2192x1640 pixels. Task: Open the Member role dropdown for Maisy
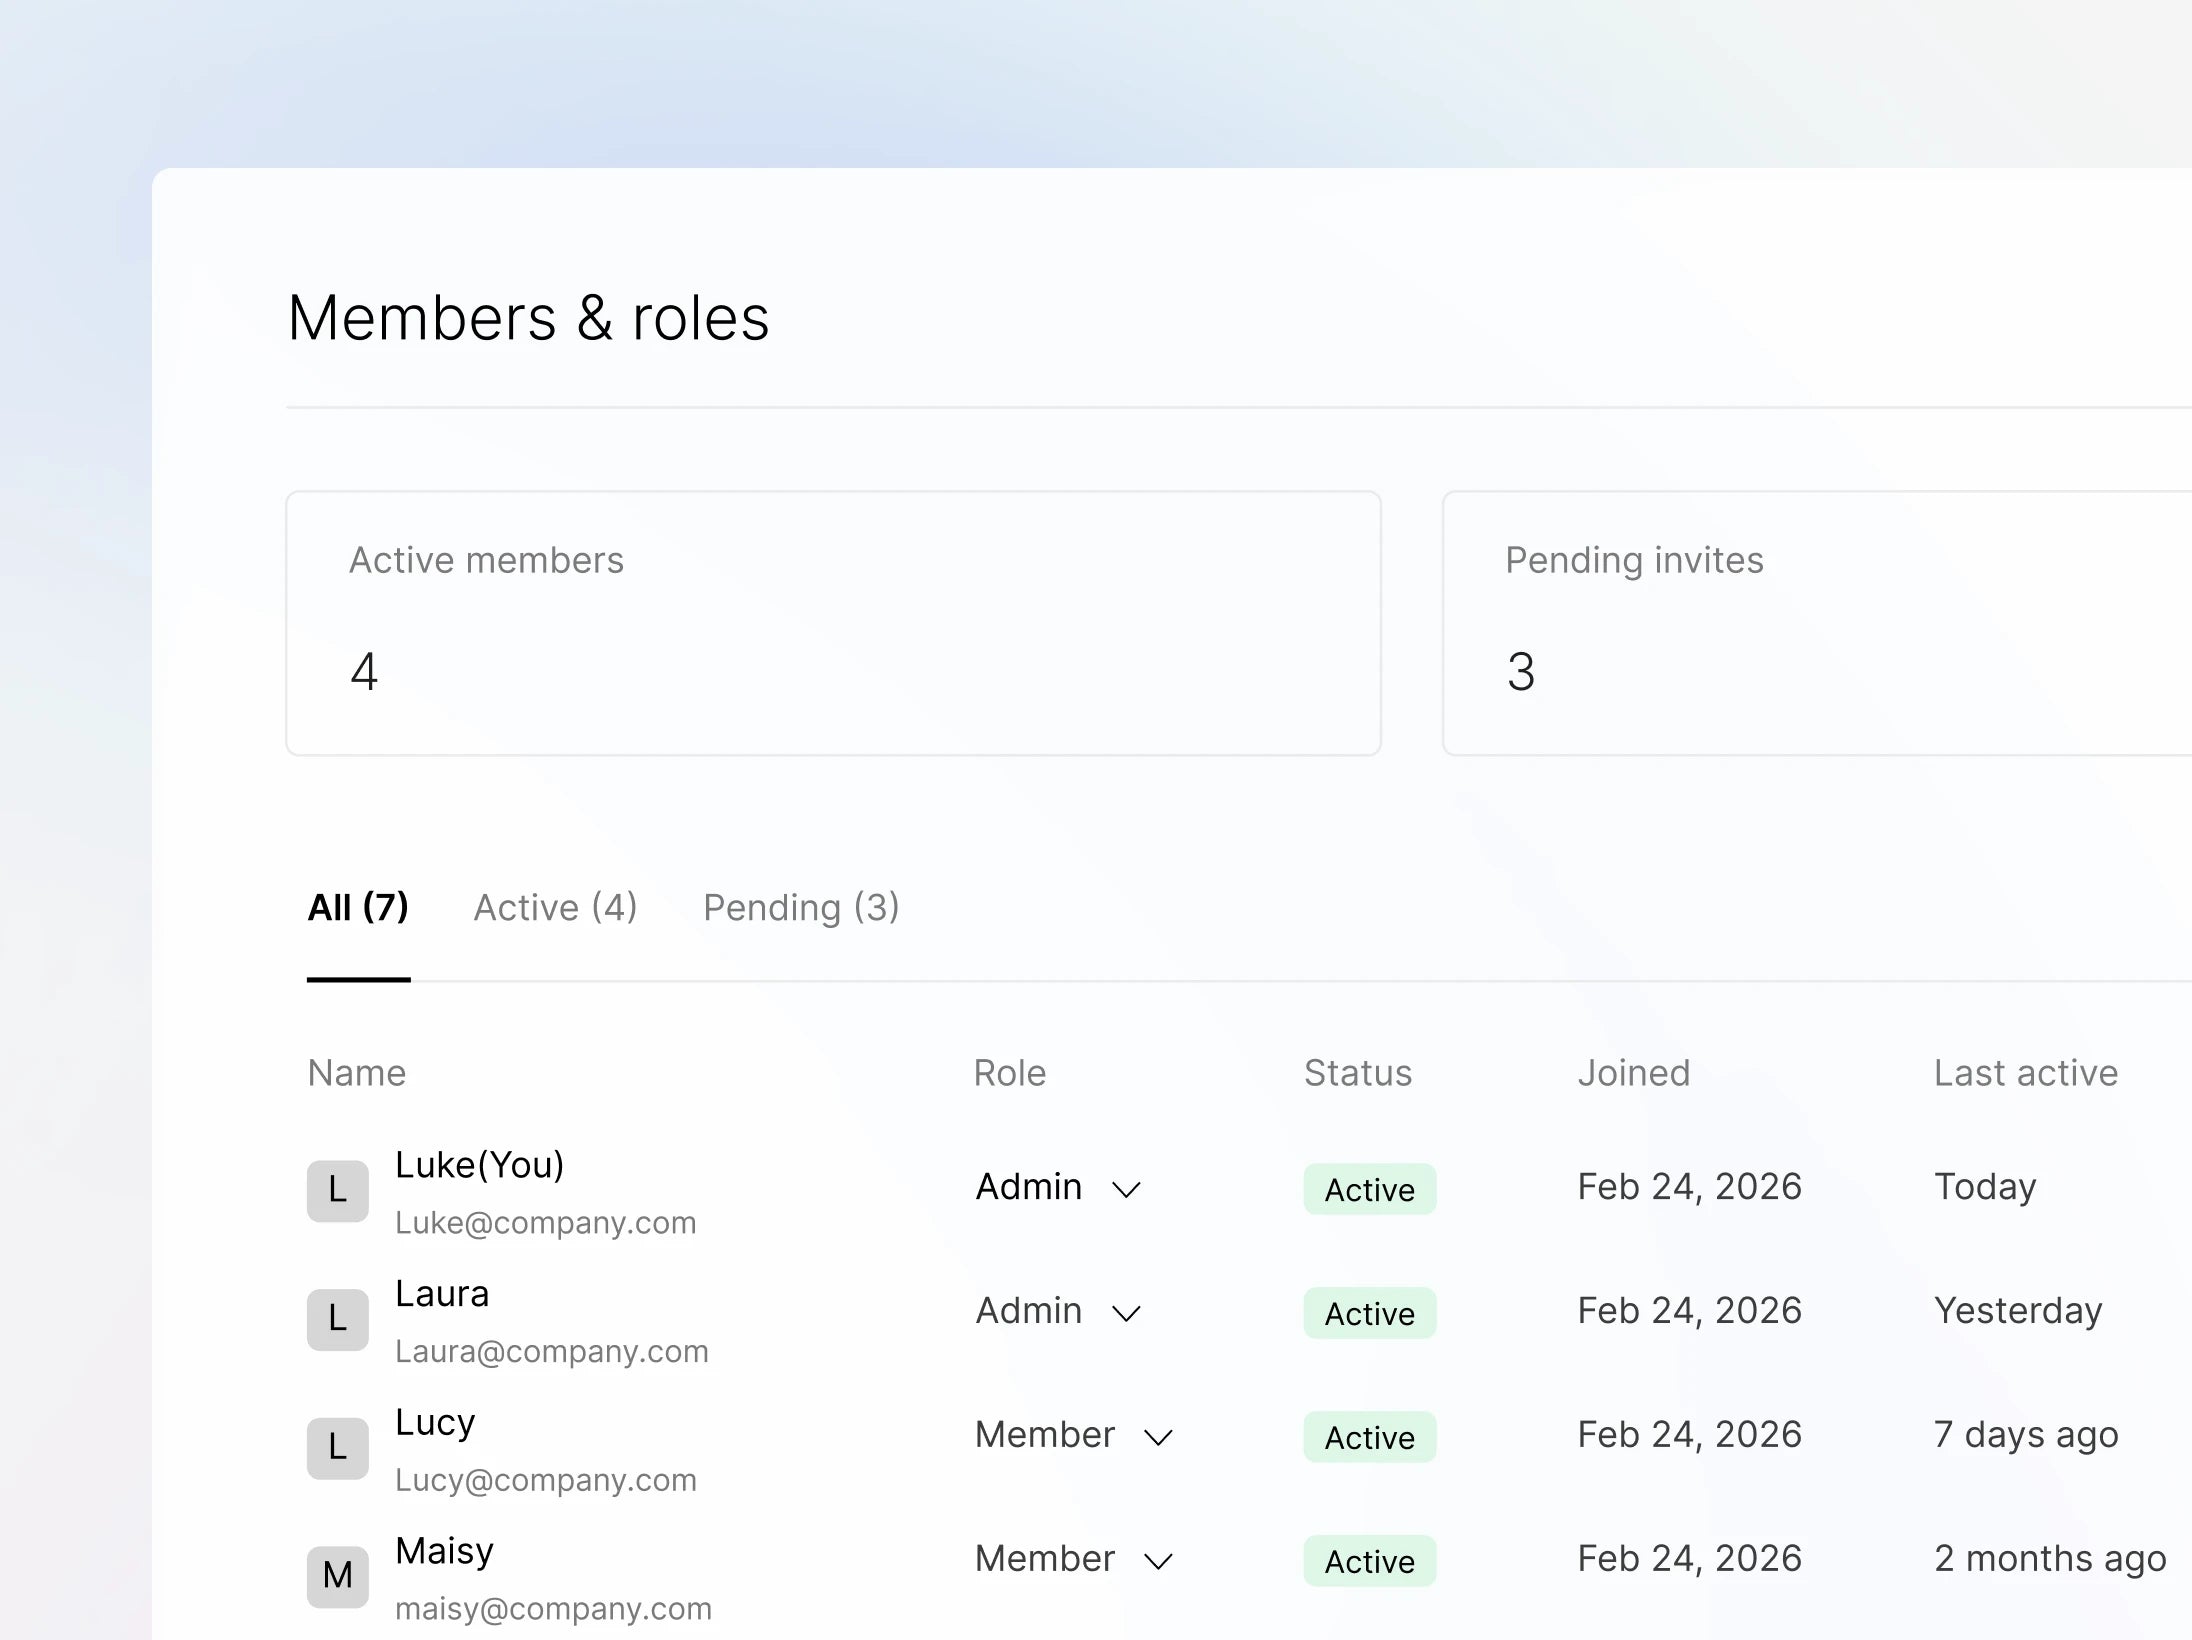pos(1074,1560)
